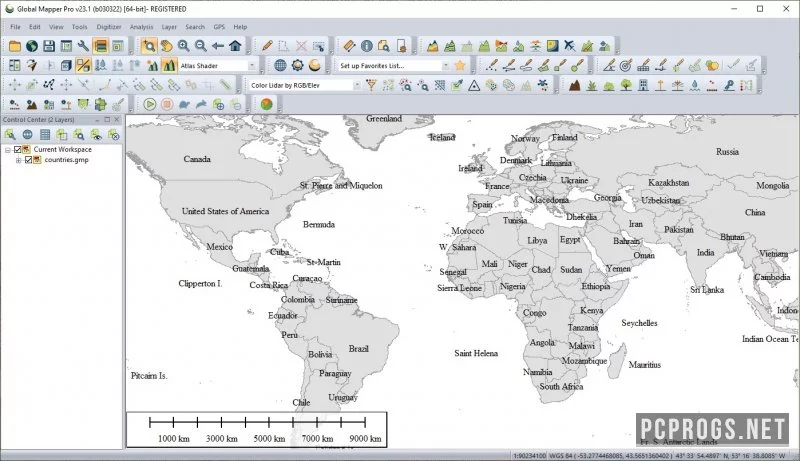Open Configuration with the wrench icon

(x=83, y=46)
